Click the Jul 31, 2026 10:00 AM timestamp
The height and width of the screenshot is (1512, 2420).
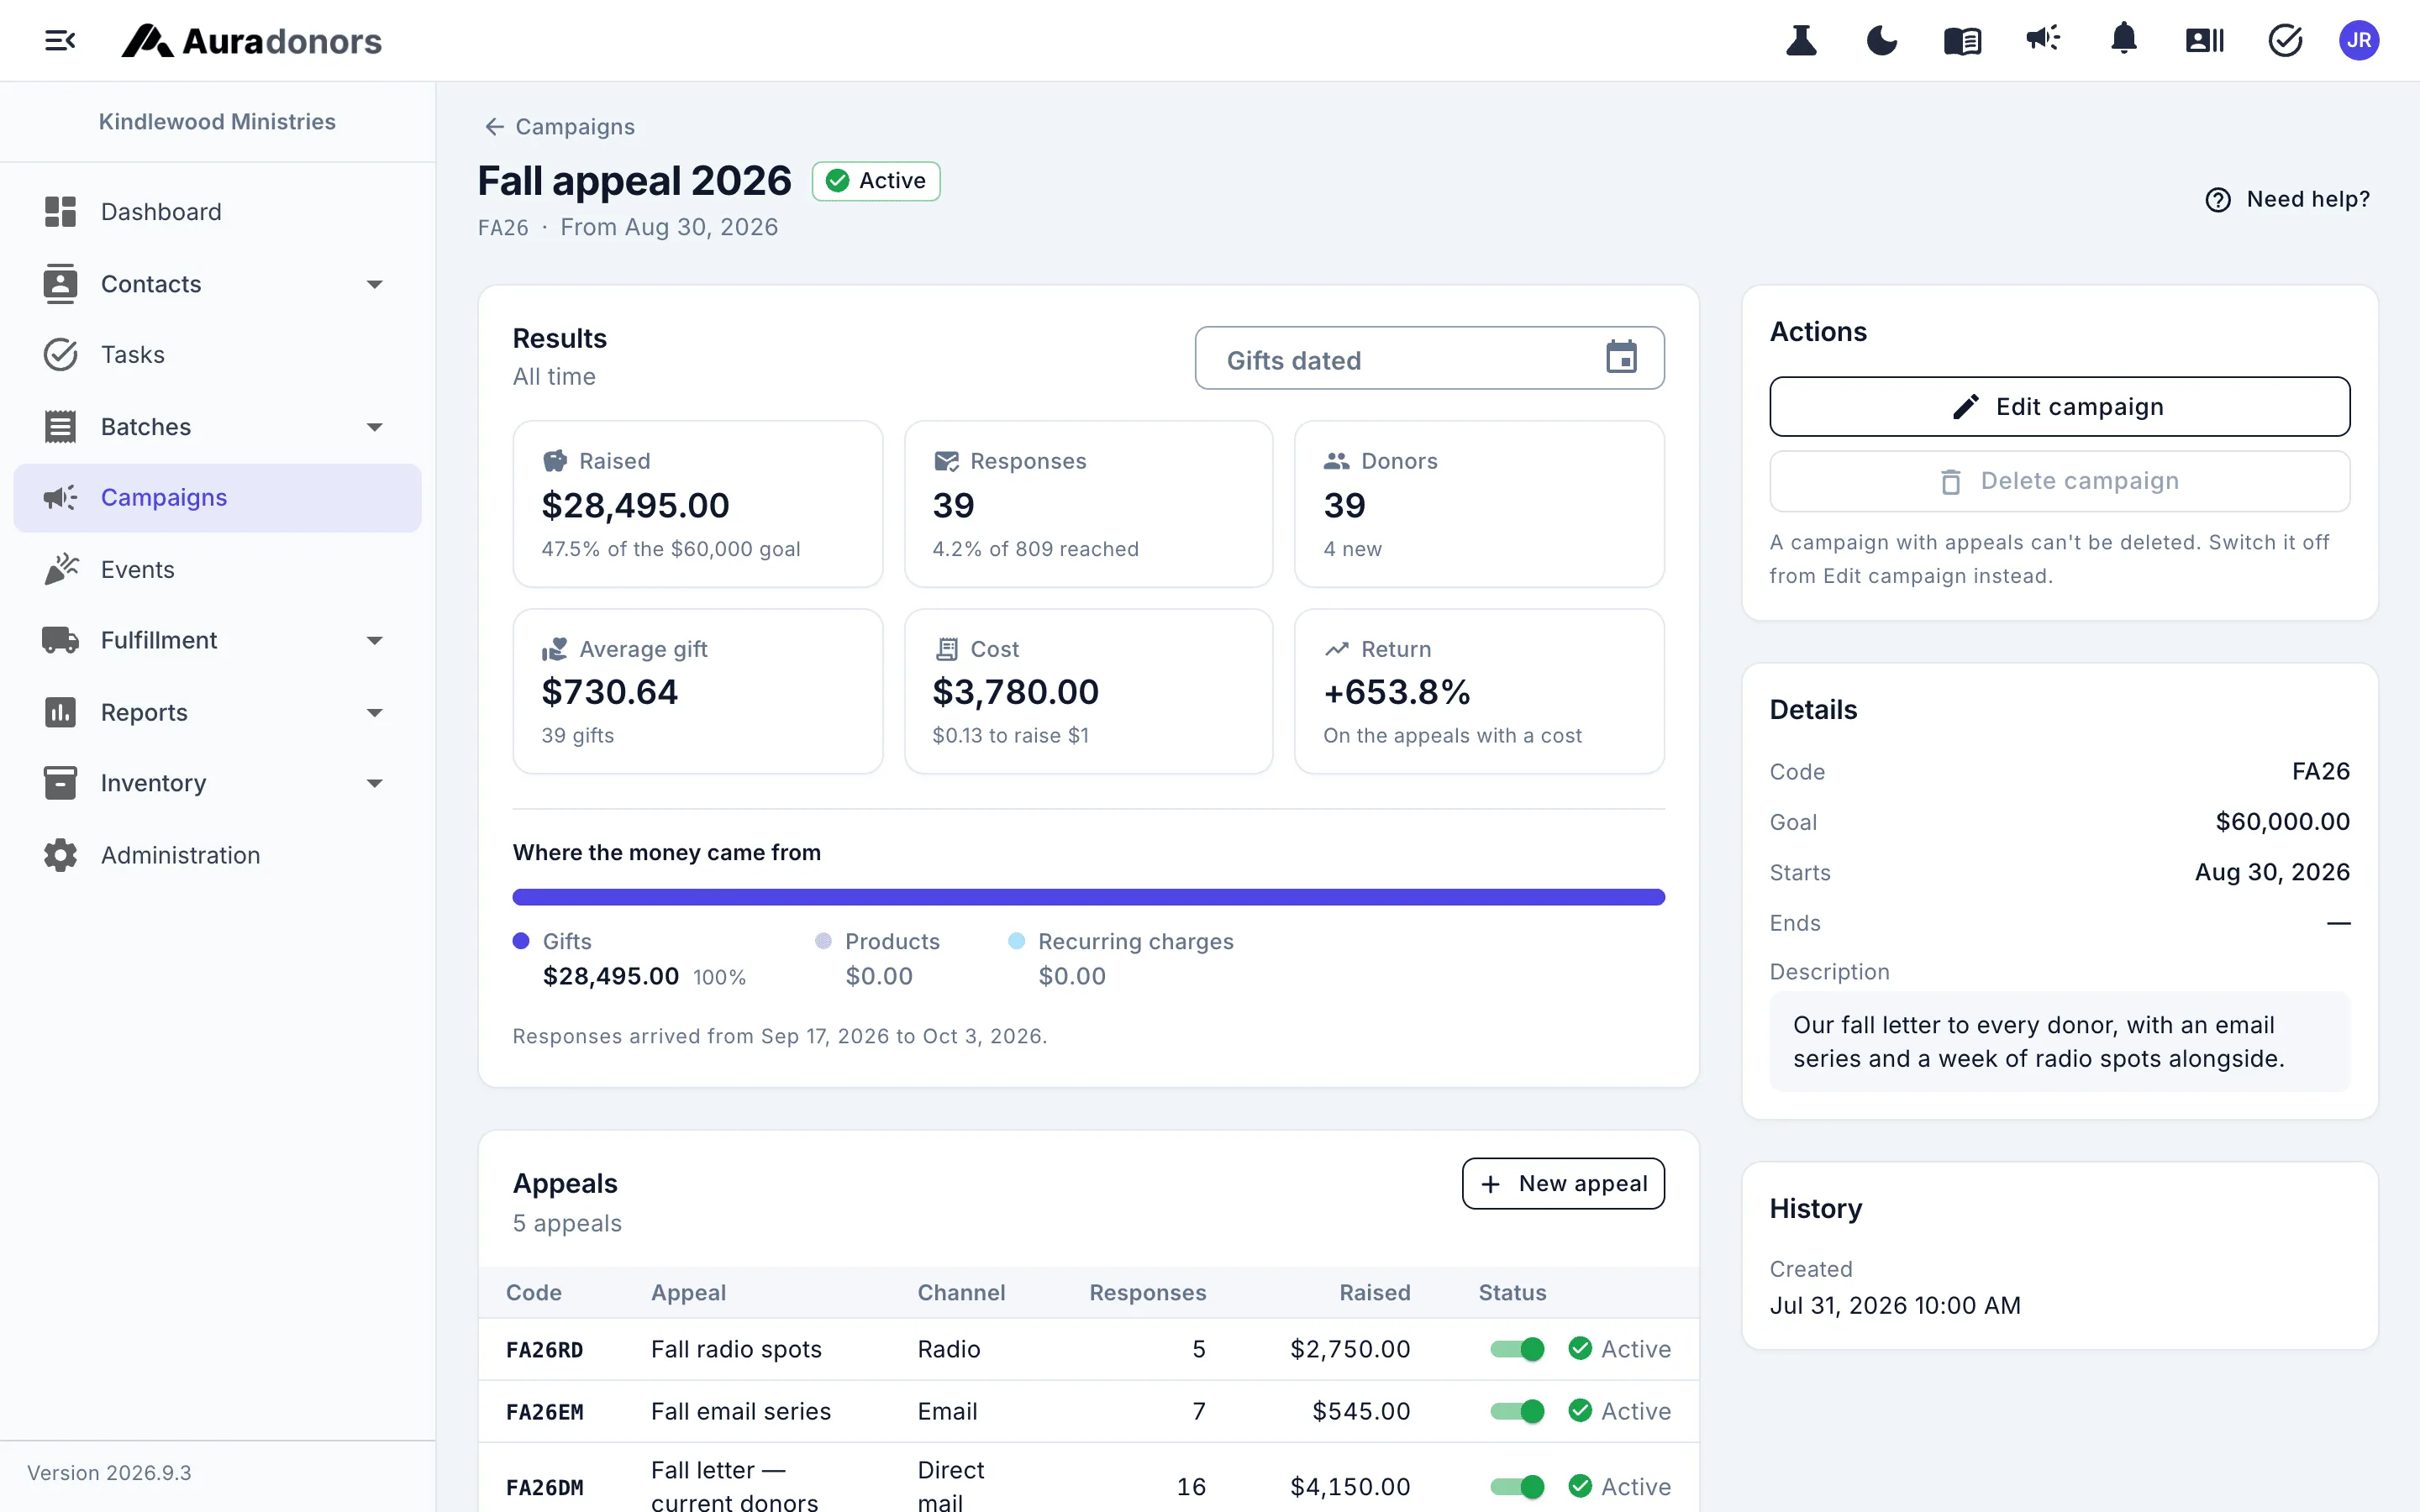pyautogui.click(x=1895, y=1305)
